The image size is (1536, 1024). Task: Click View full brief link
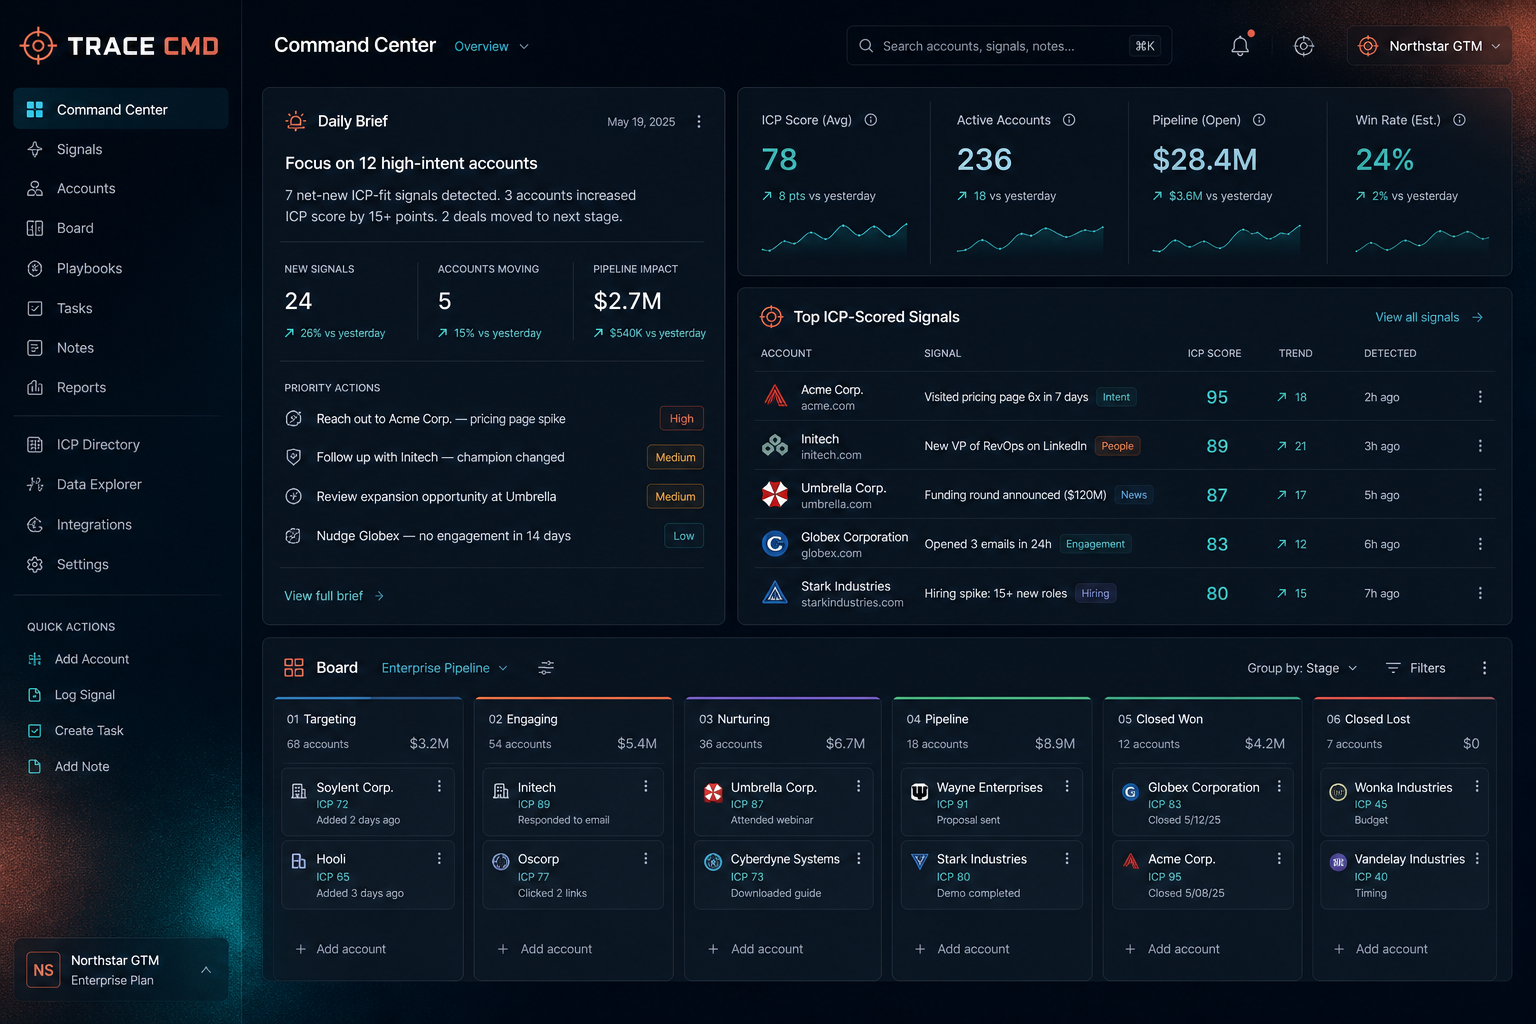tap(334, 596)
